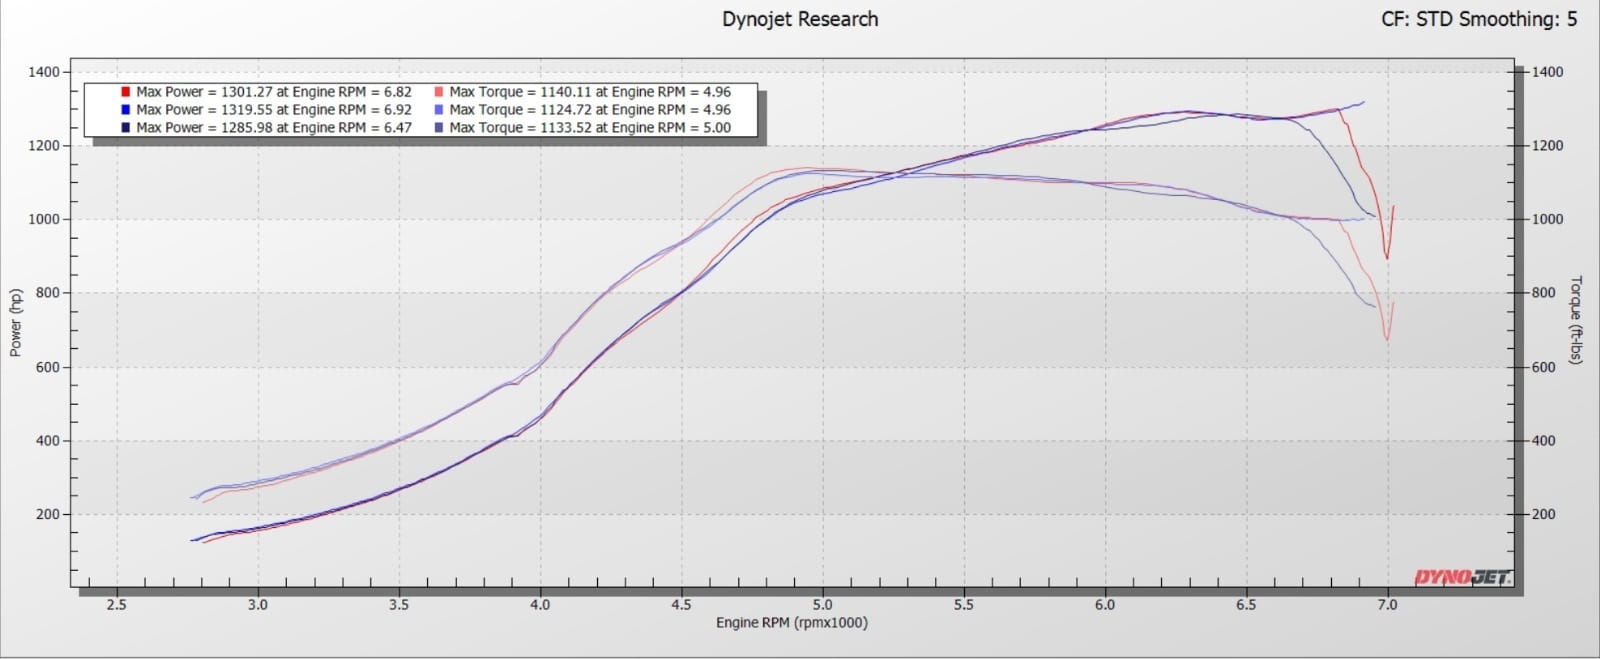Click the 5.0 tick on the RPM axis

(x=822, y=605)
